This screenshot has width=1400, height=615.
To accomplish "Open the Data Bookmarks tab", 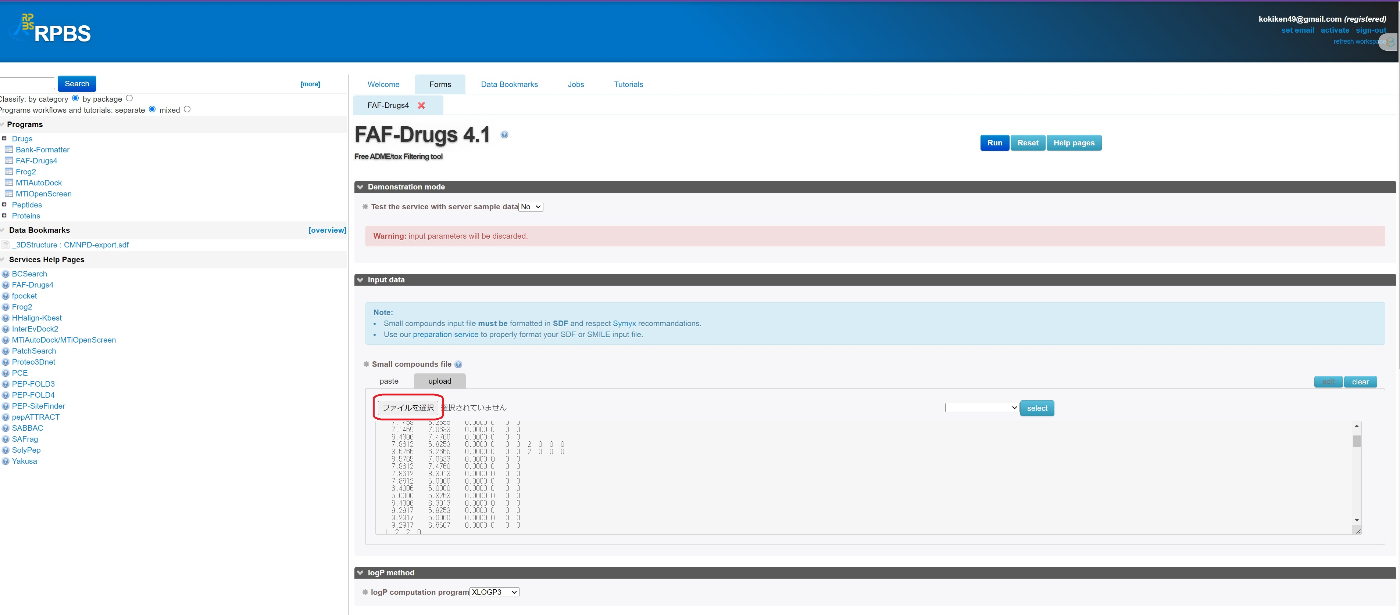I will (509, 84).
